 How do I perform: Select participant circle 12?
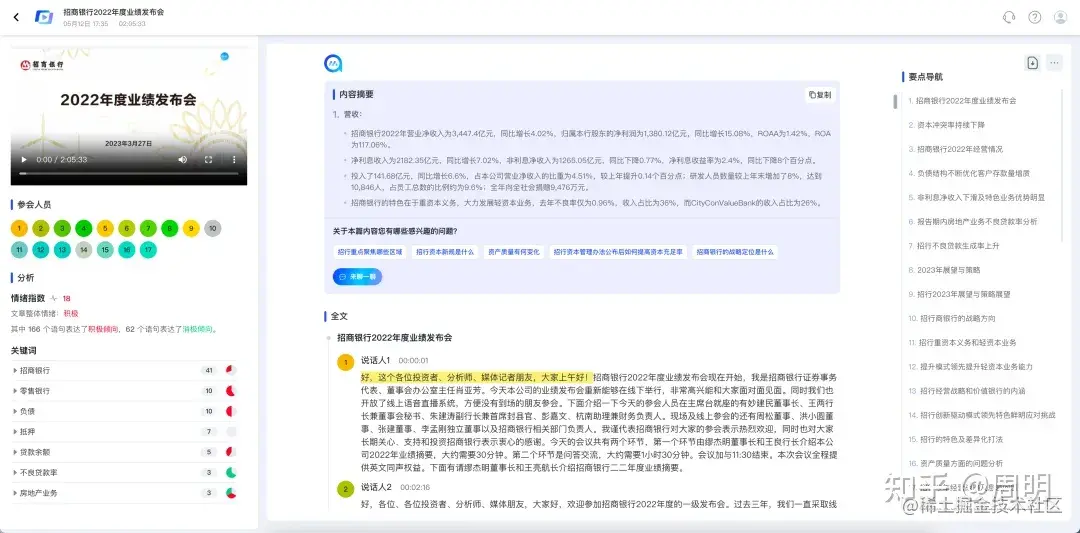point(41,250)
